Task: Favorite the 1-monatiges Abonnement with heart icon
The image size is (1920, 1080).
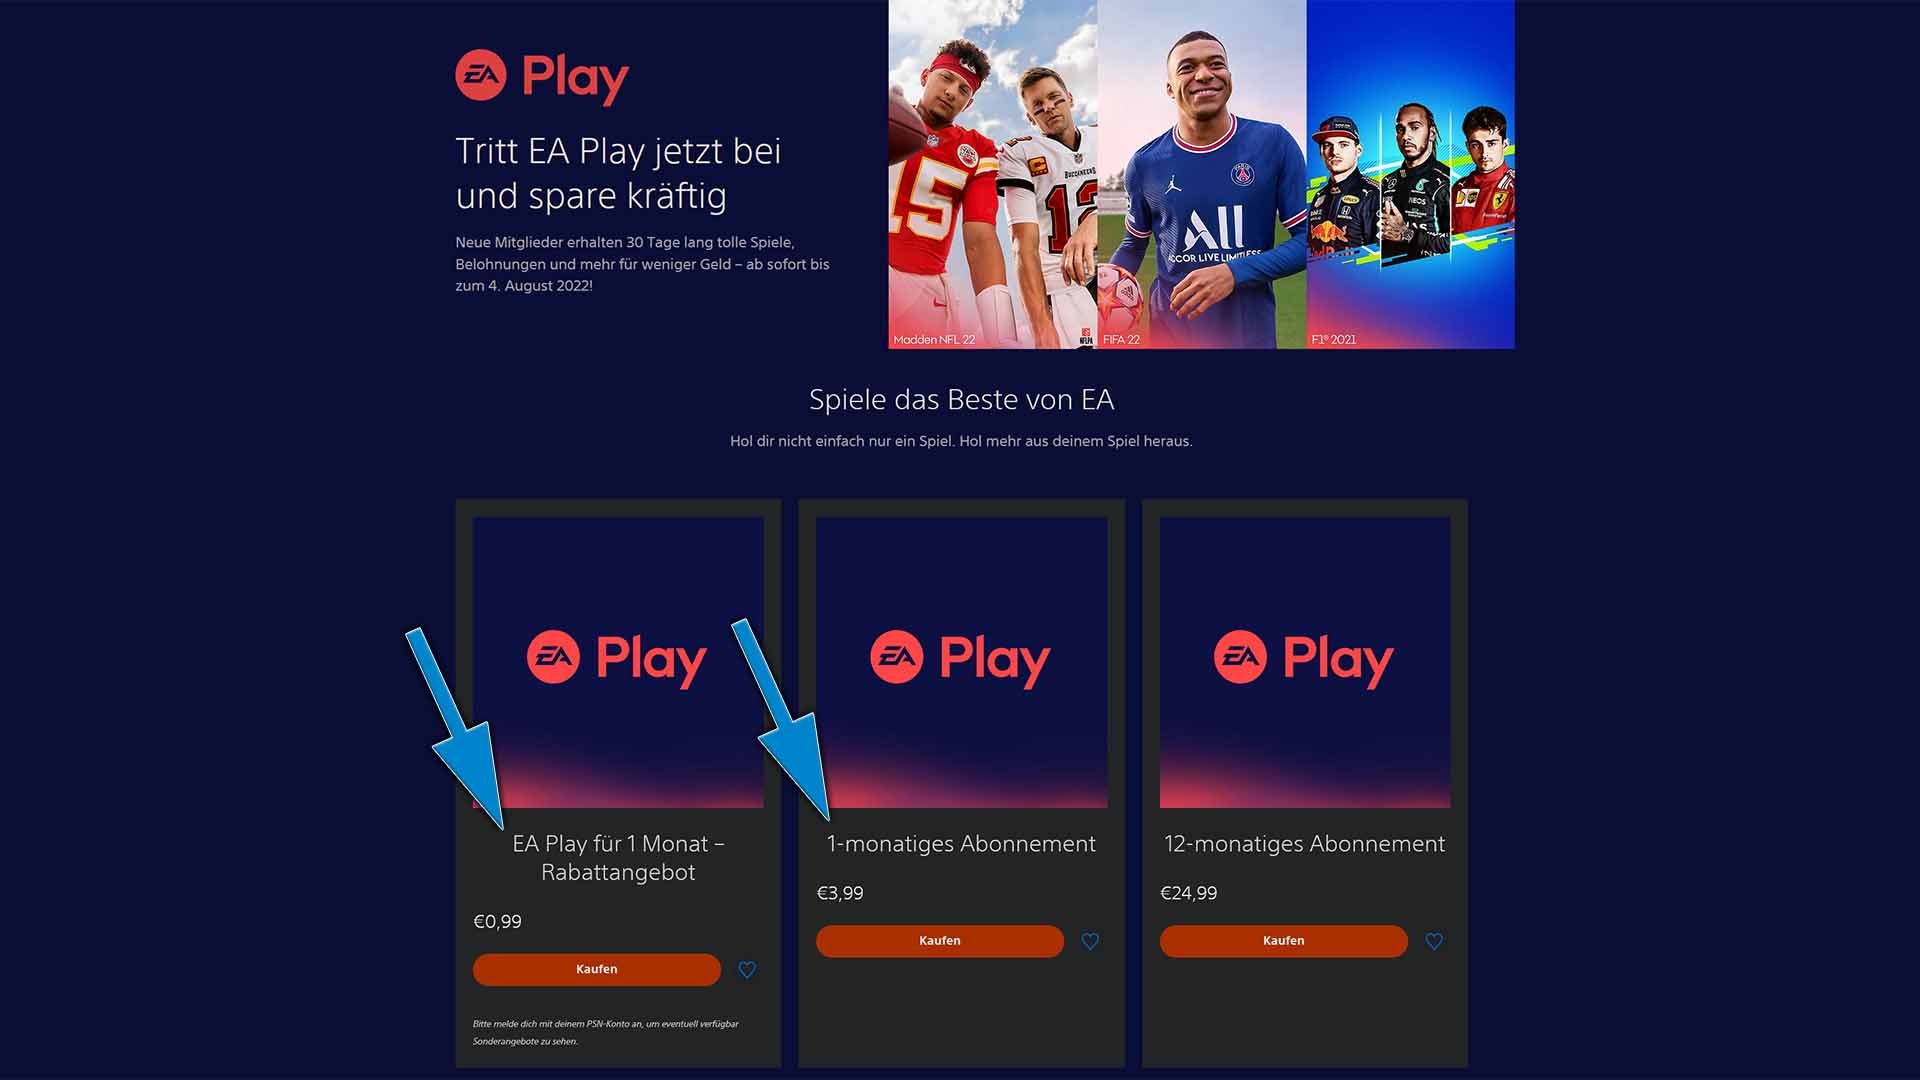Action: click(x=1090, y=941)
